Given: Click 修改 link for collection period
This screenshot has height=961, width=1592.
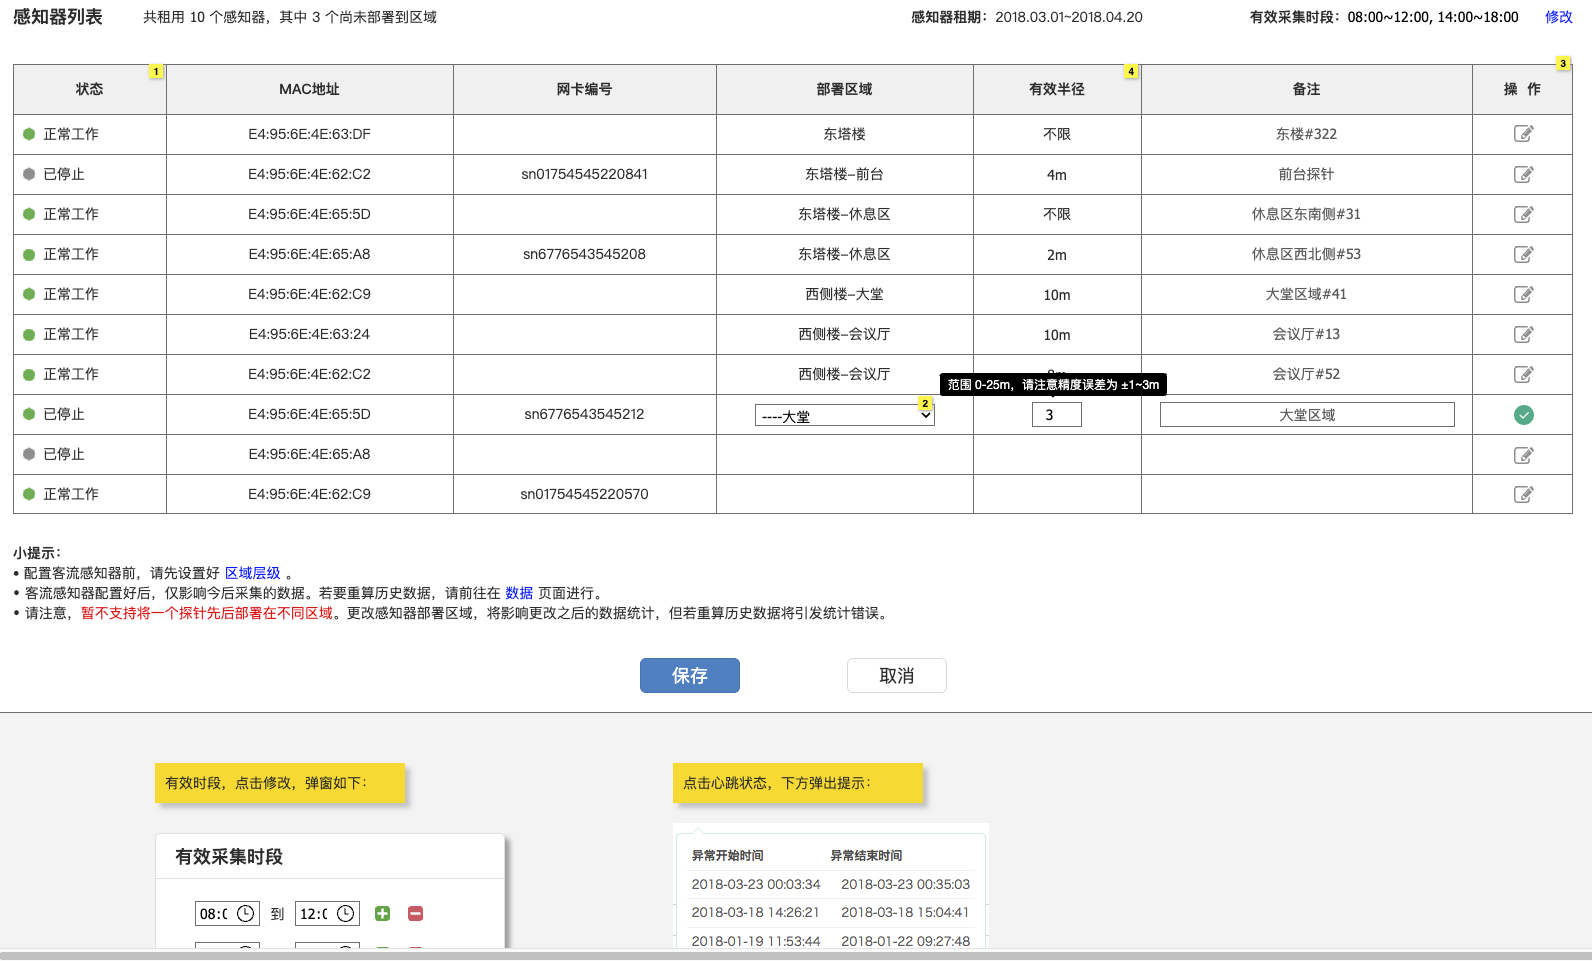Looking at the screenshot, I should 1558,17.
